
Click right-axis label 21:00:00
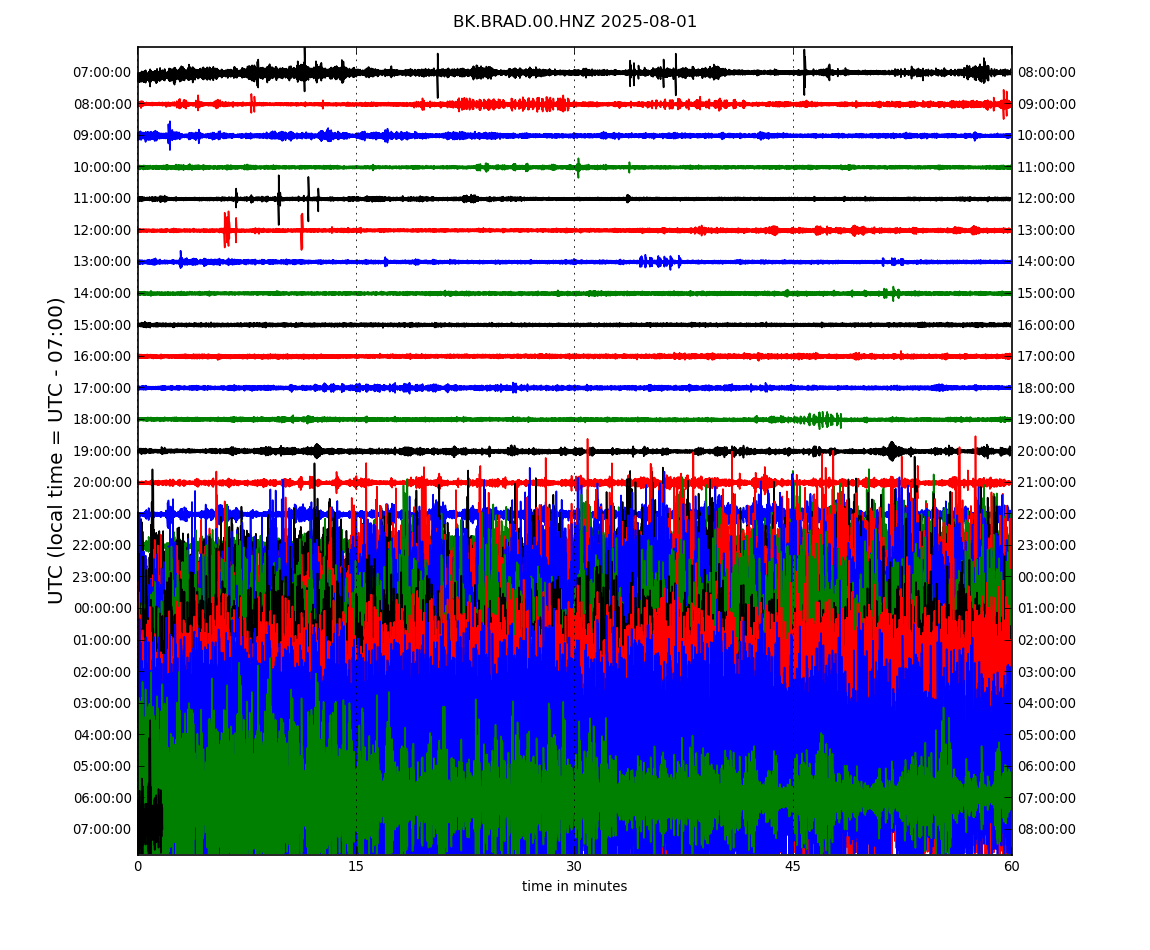(1047, 483)
